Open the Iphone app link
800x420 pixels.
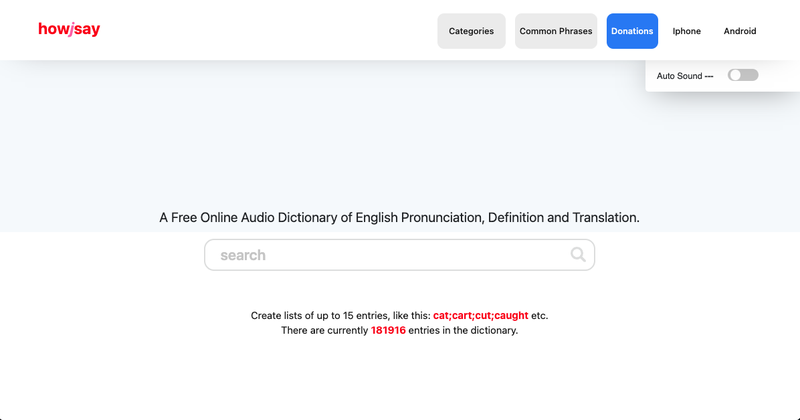coord(687,31)
